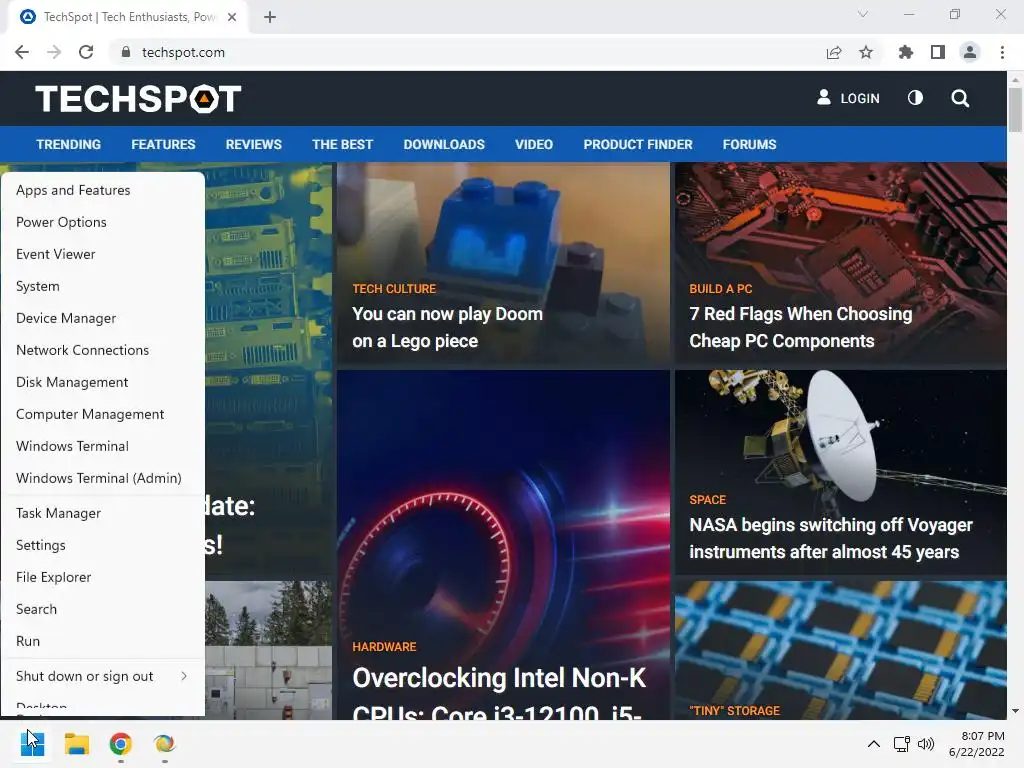1024x768 pixels.
Task: Click the Windows Start button
Action: coord(32,744)
